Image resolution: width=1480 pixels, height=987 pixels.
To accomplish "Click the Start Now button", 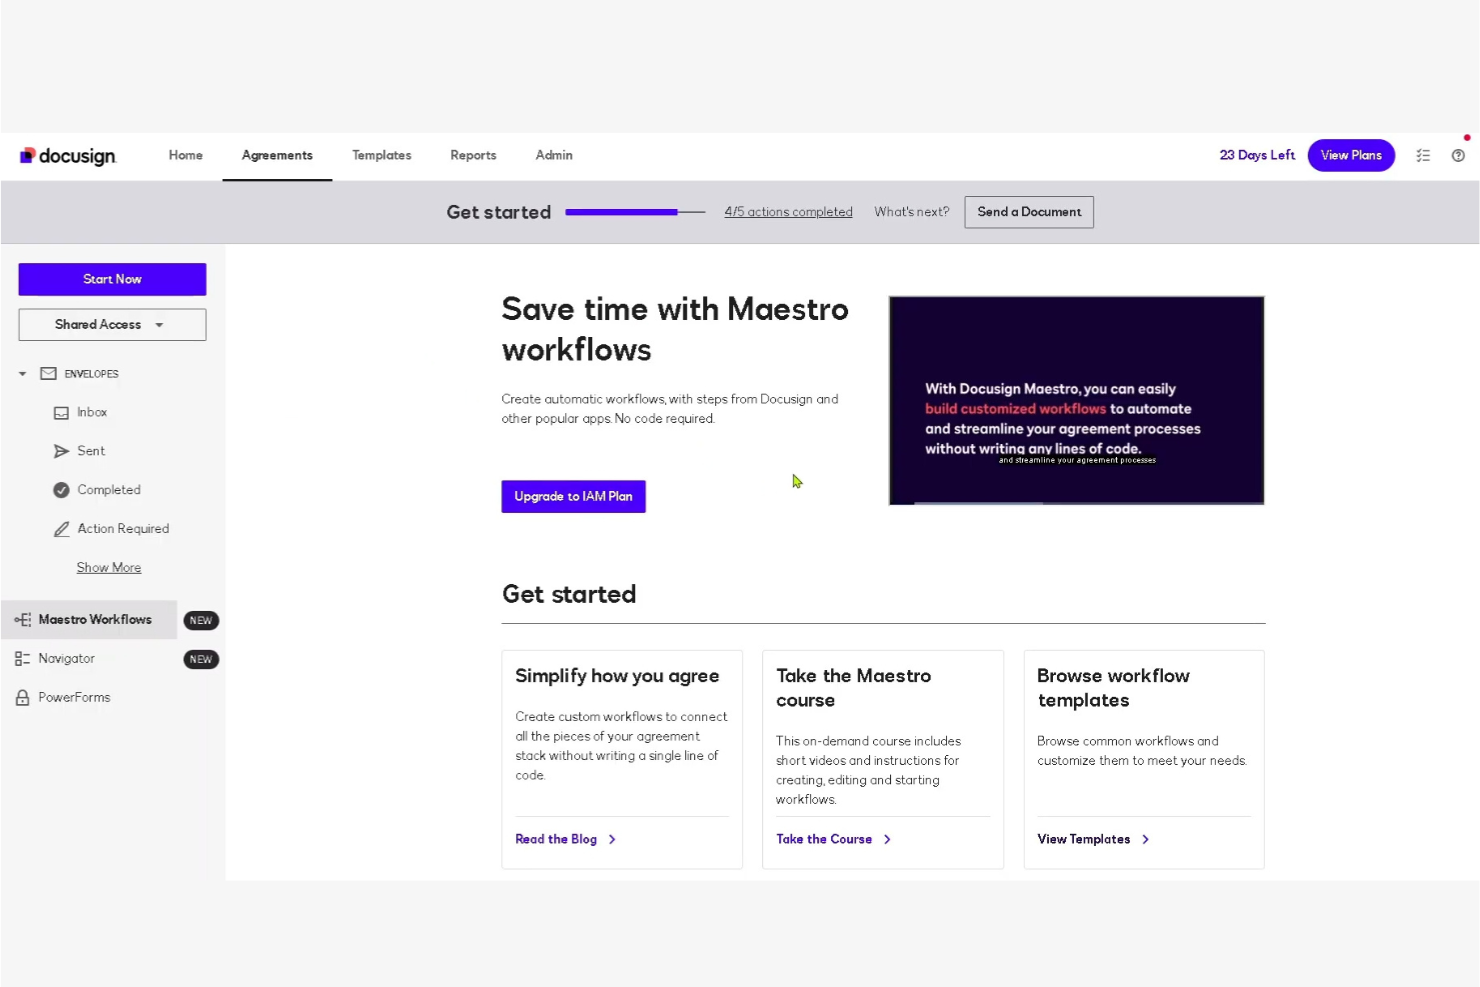I will pos(112,279).
